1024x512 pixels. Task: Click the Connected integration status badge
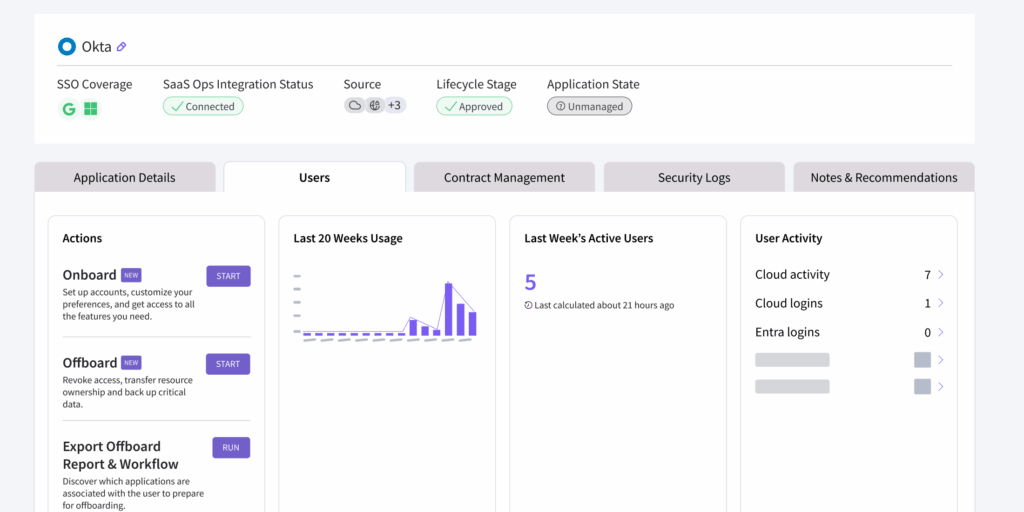click(203, 106)
